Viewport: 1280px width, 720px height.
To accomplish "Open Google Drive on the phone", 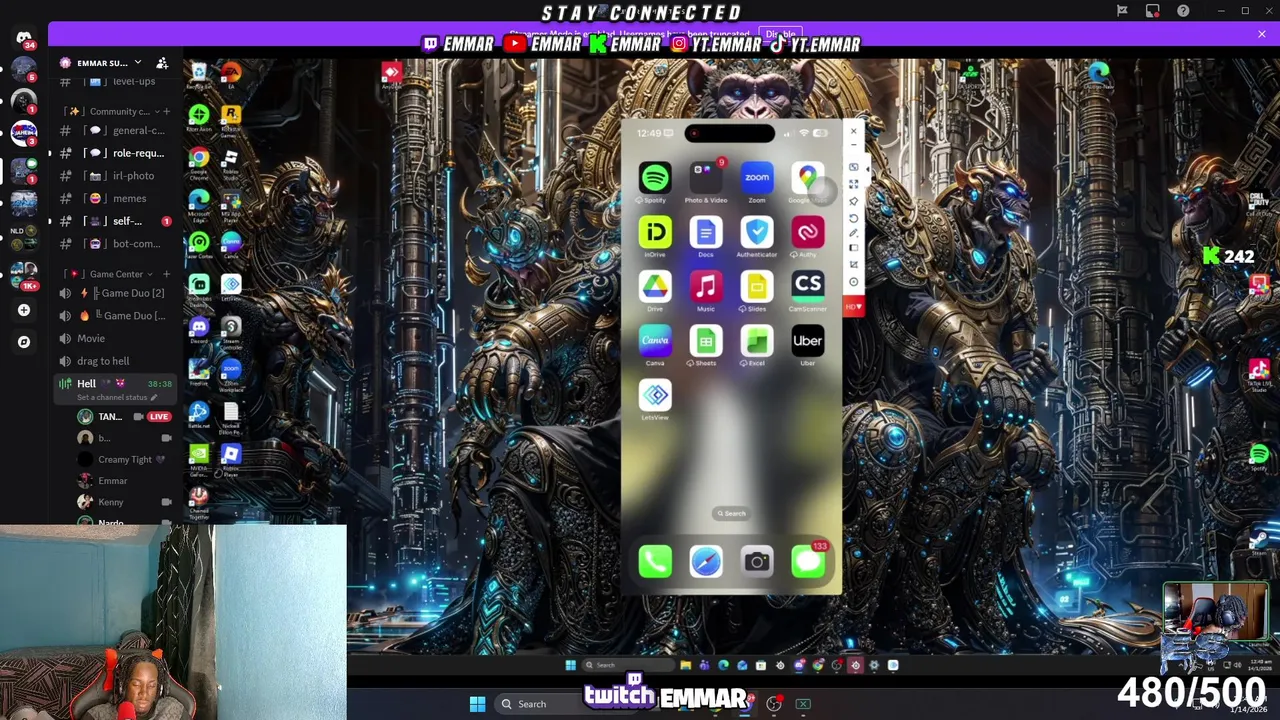I will (x=655, y=286).
